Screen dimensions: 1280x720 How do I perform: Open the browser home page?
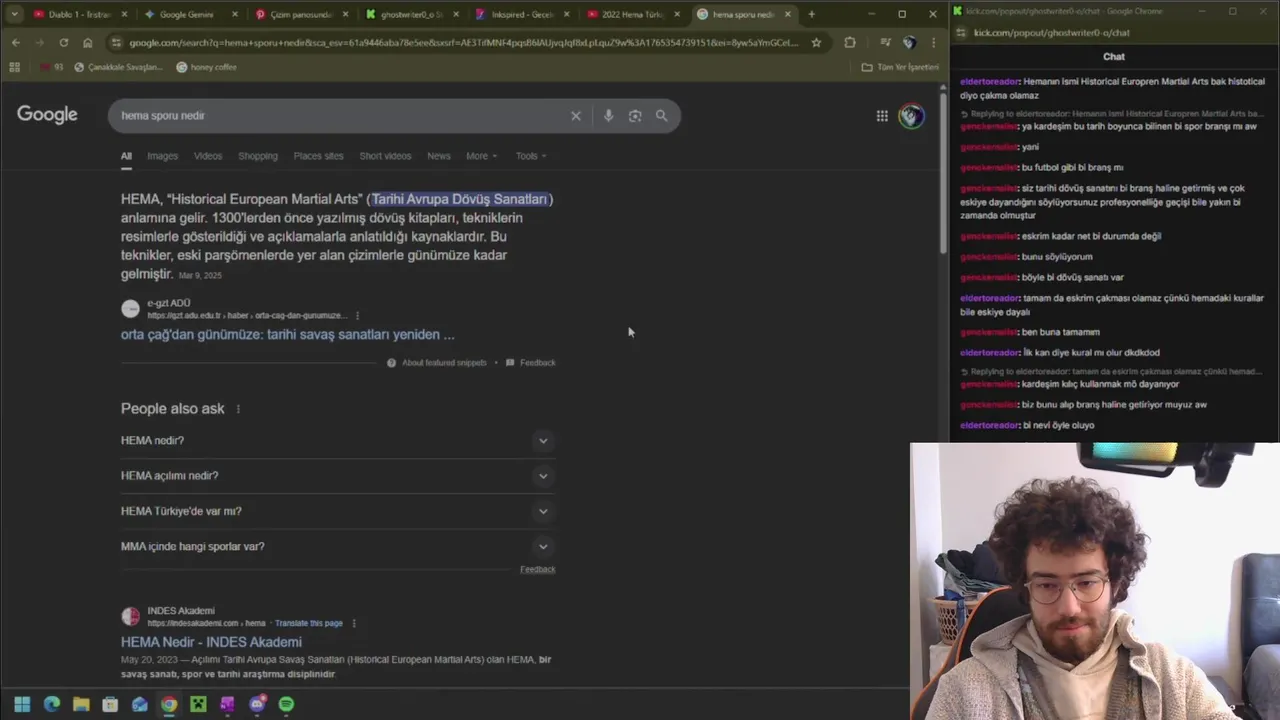[x=88, y=43]
